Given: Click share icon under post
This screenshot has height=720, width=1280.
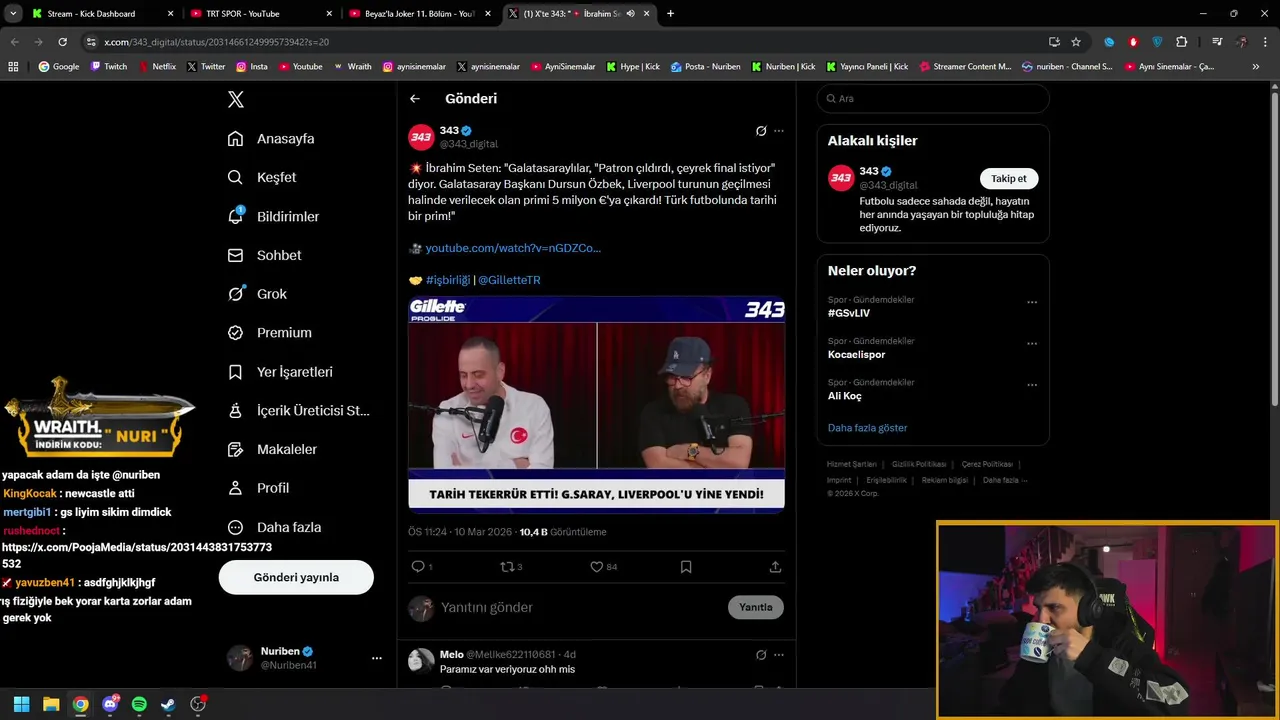Looking at the screenshot, I should coord(775,567).
